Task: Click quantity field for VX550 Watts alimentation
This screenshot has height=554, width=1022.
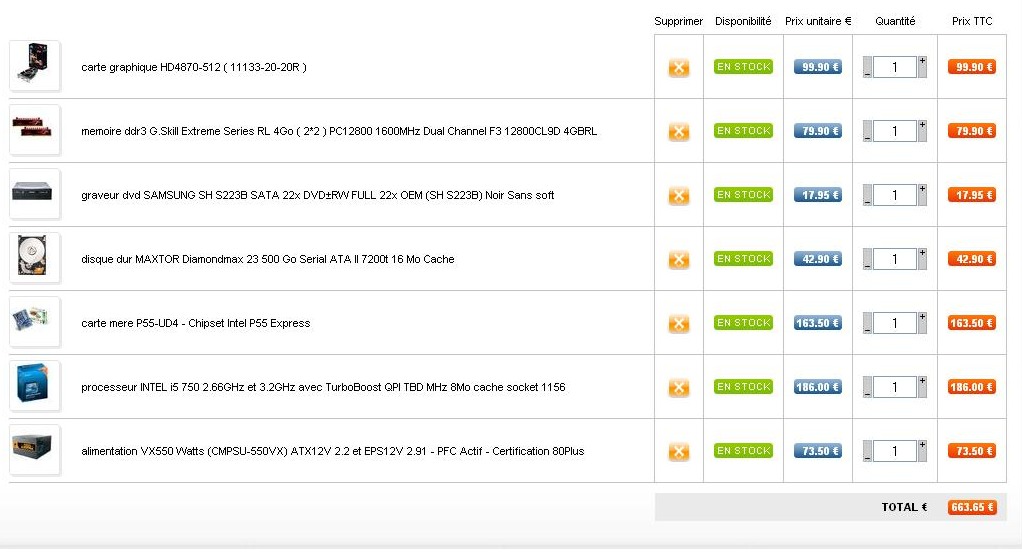Action: 895,450
